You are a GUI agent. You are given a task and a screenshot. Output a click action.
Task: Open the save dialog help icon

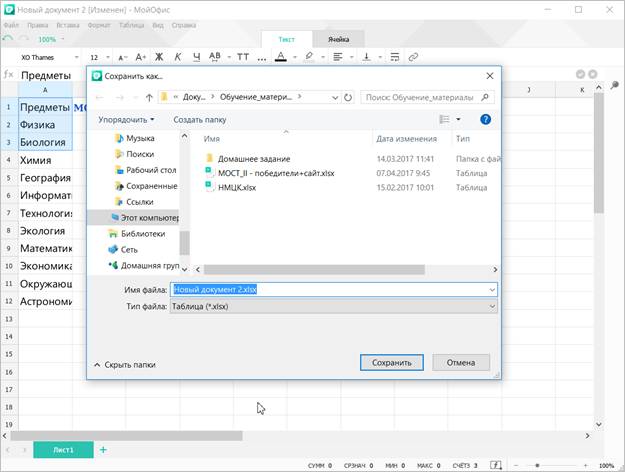485,119
